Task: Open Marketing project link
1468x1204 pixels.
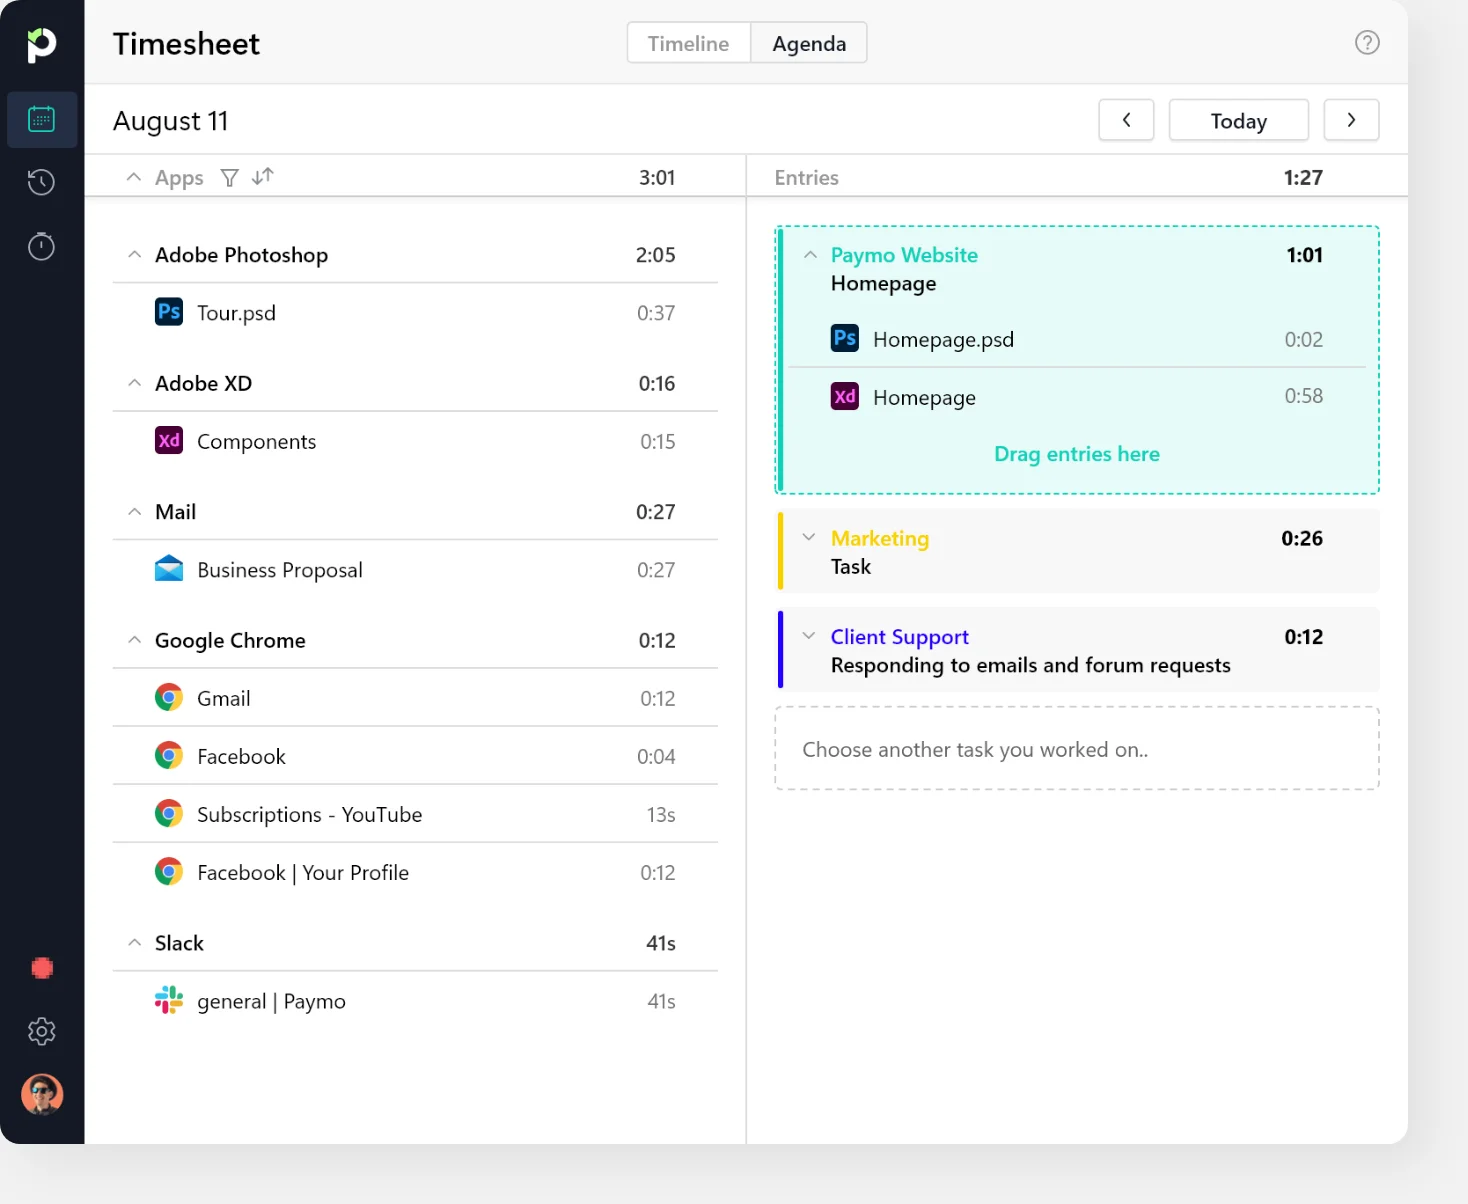Action: 880,538
